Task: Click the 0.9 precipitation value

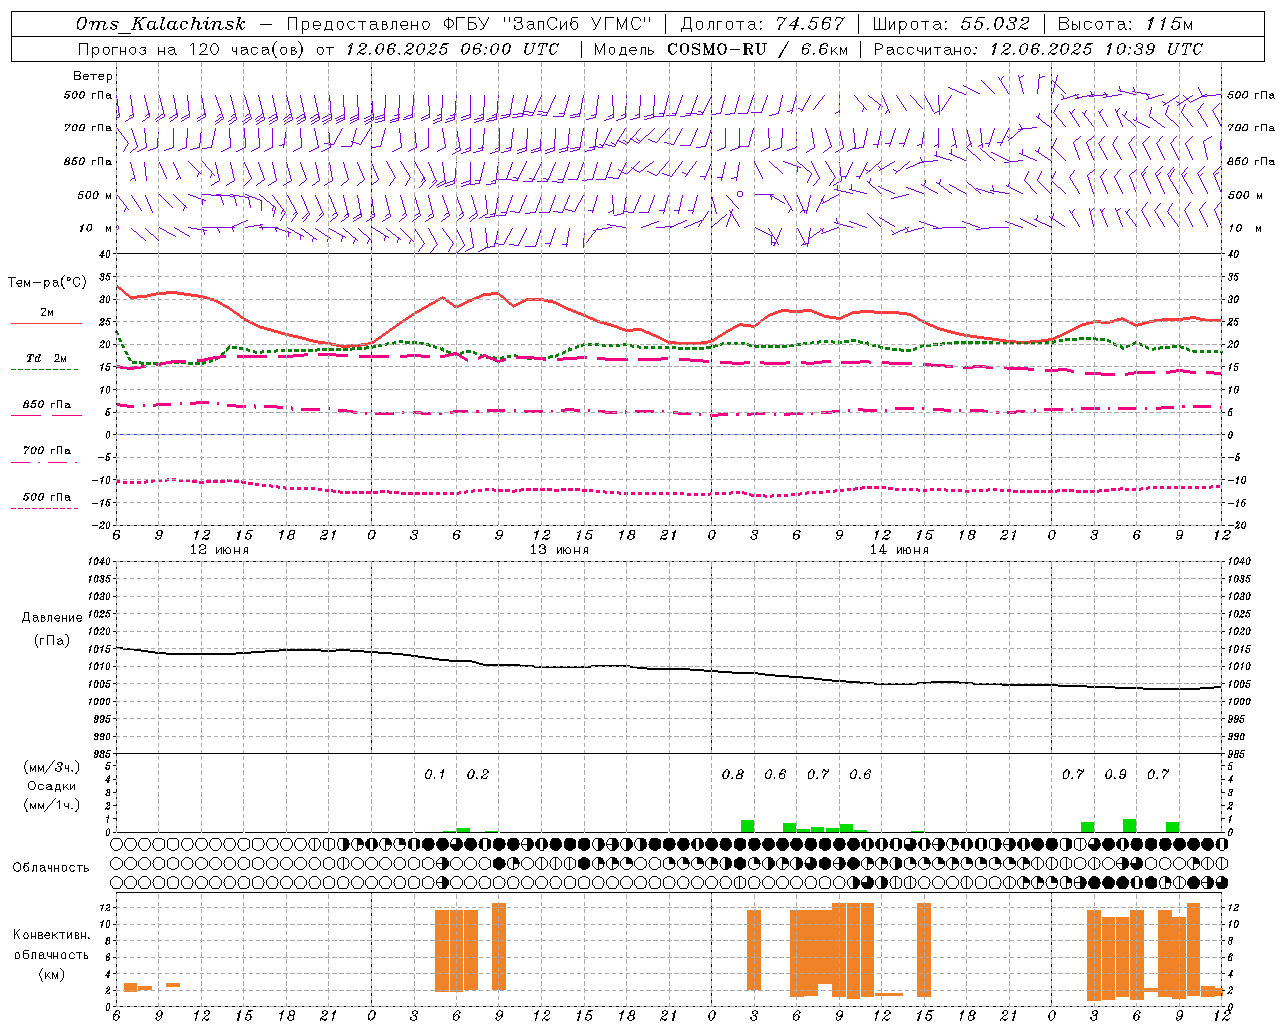Action: point(1115,775)
